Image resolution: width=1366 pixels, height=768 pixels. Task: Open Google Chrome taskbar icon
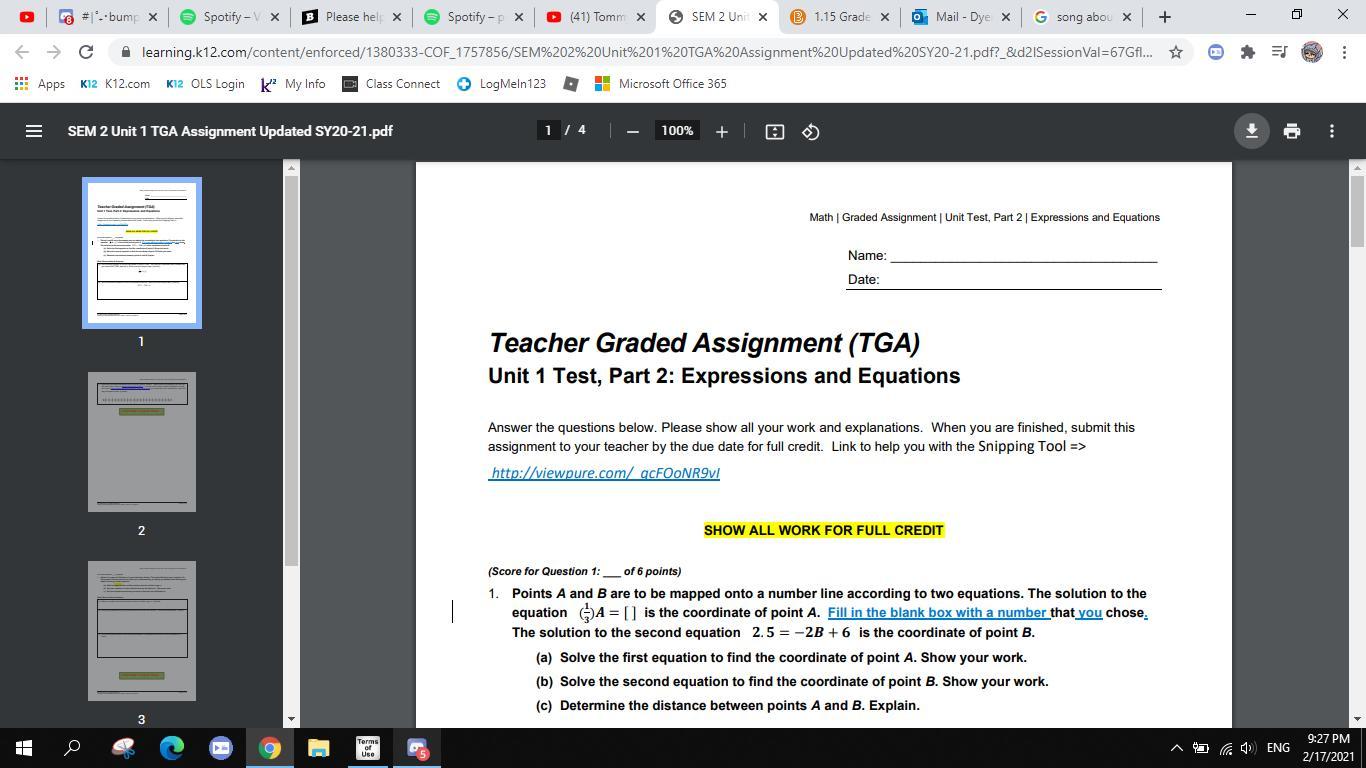[270, 748]
